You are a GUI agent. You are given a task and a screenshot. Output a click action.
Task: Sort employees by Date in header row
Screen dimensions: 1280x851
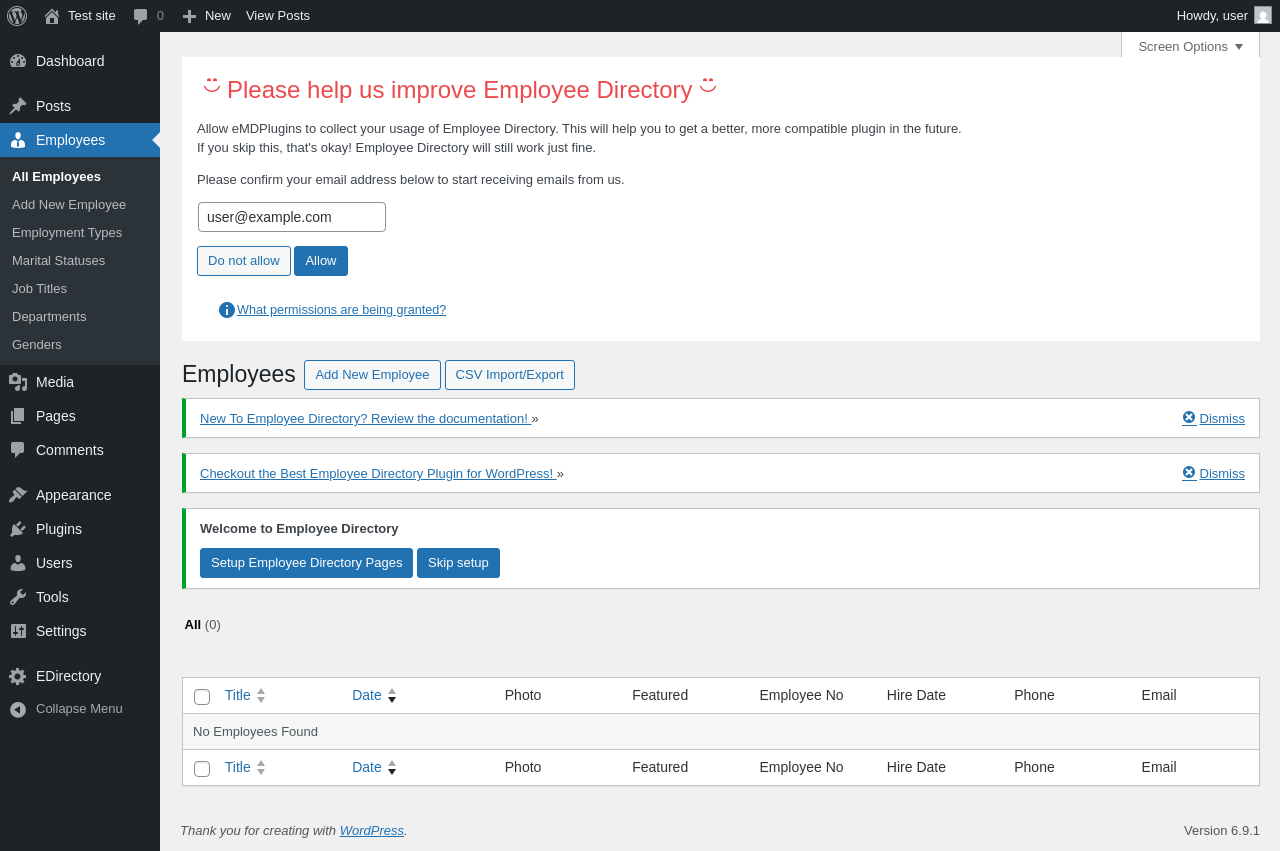click(x=367, y=695)
